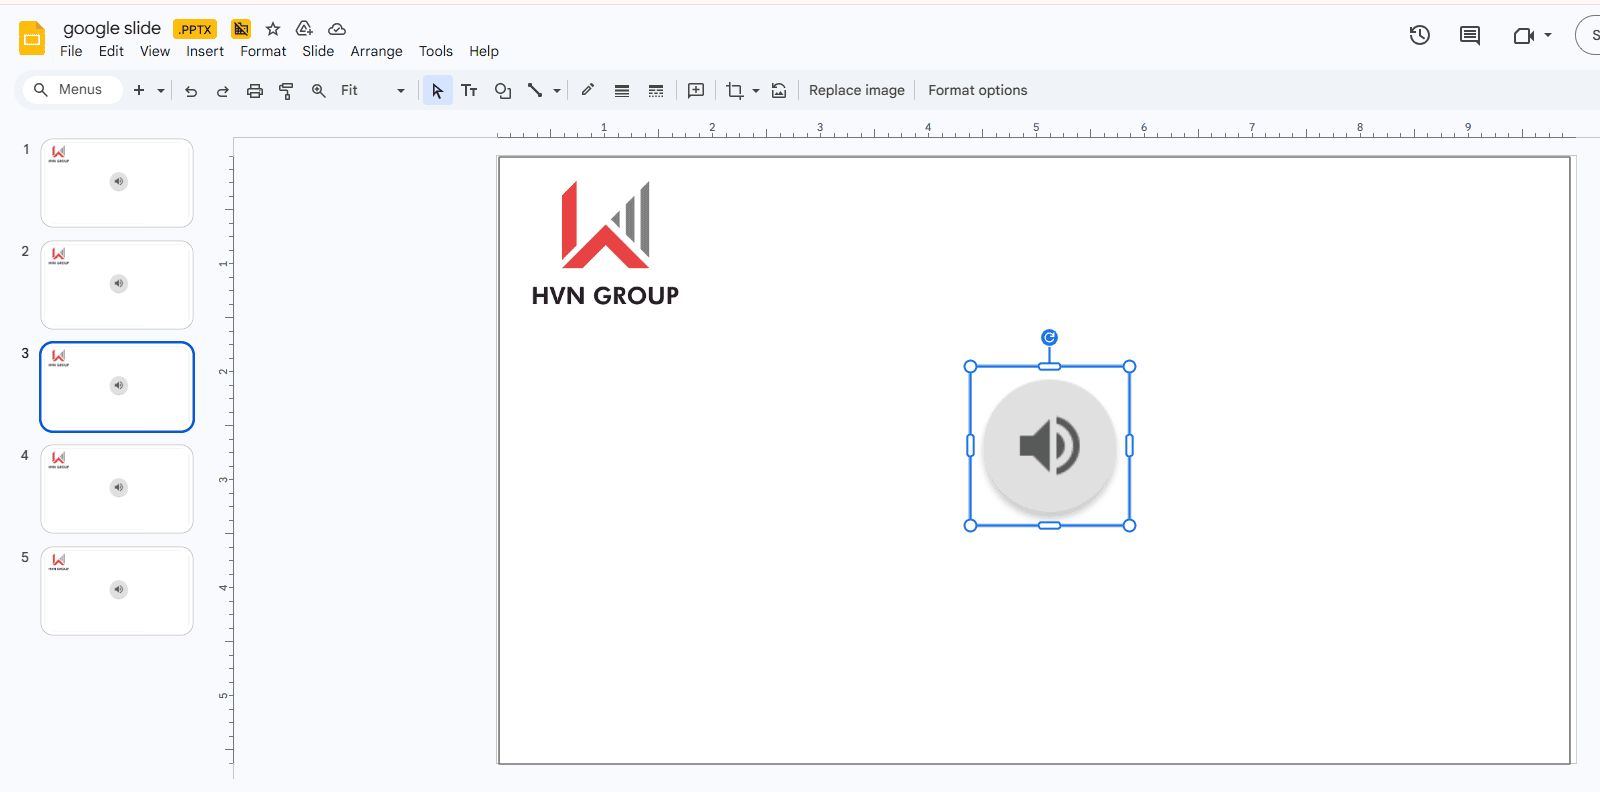This screenshot has height=792, width=1600.
Task: Open the Shape insert tool
Action: pos(503,91)
